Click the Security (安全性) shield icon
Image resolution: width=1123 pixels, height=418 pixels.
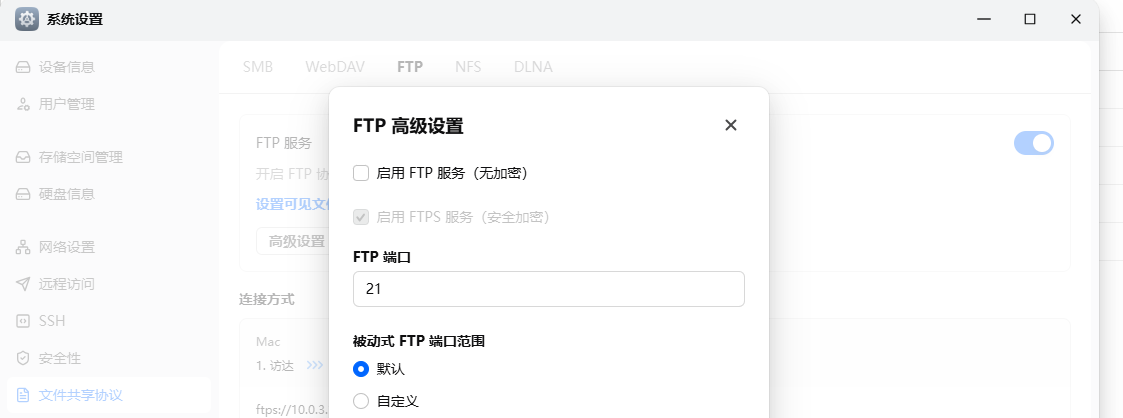23,358
